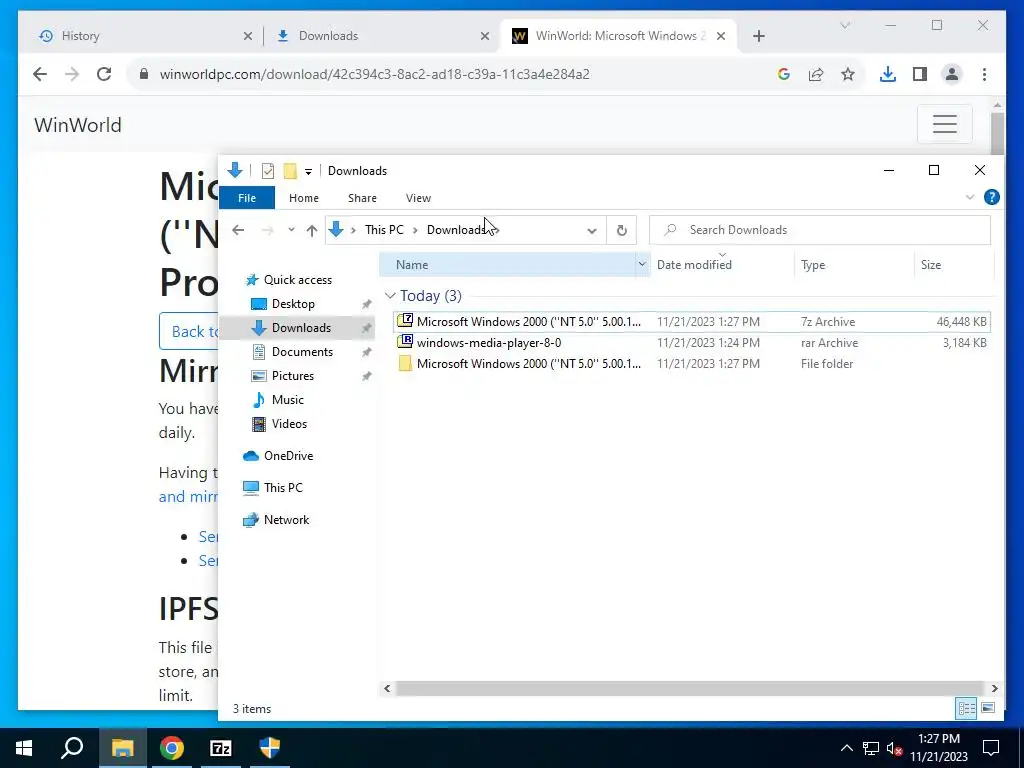Click This PC in the address breadcrumb

tap(384, 230)
